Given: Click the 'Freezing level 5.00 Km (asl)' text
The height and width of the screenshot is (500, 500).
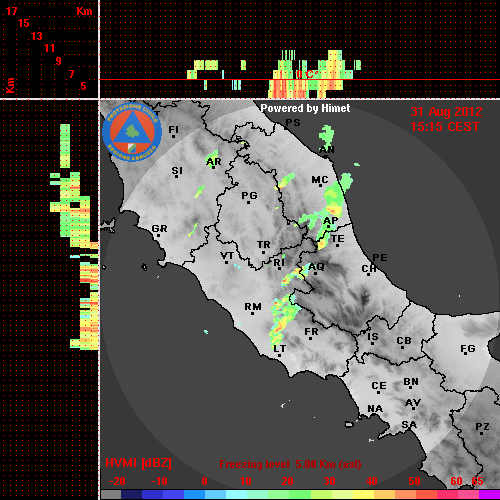Looking at the screenshot, I should 290,464.
